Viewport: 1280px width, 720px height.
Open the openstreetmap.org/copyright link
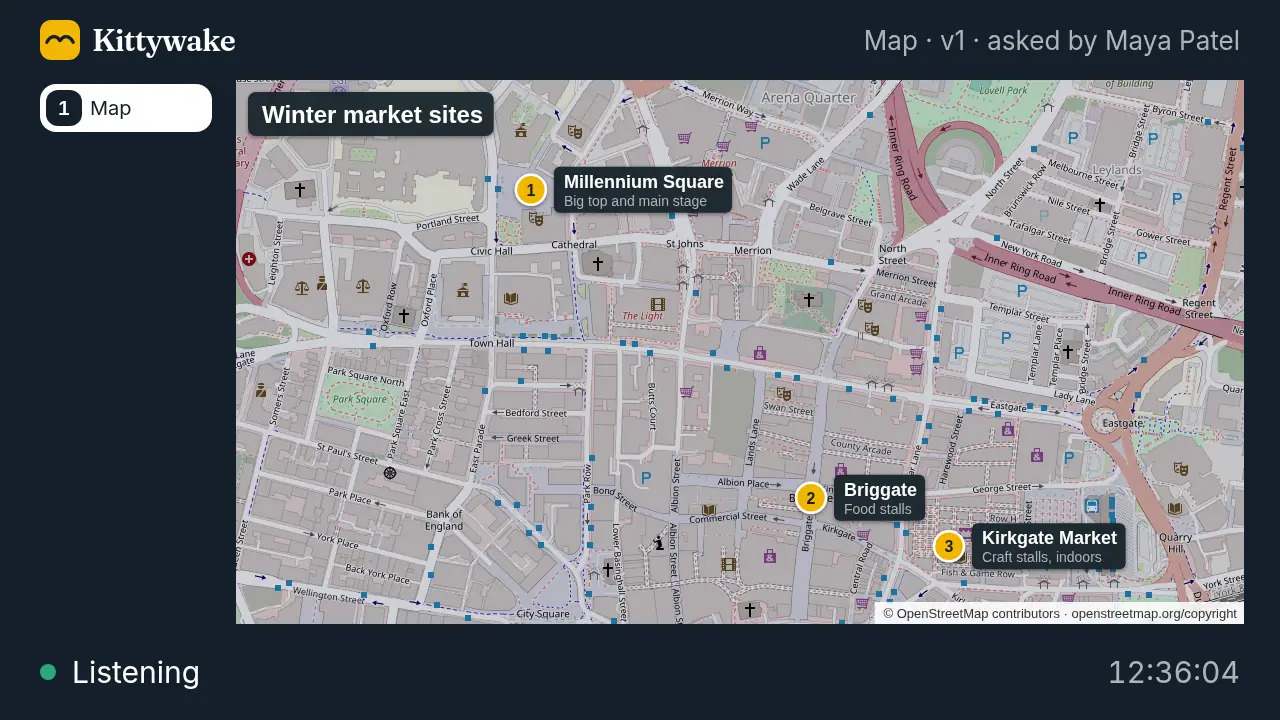(1154, 613)
